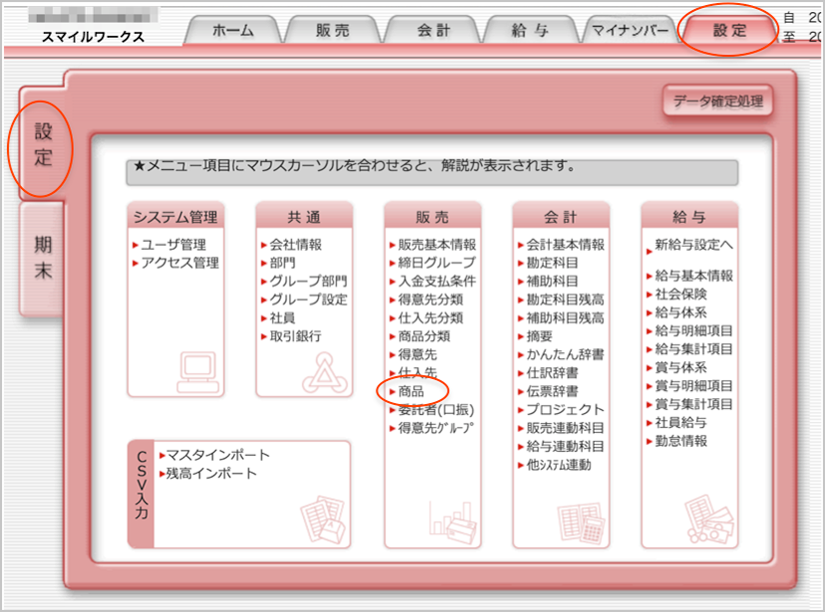The height and width of the screenshot is (612, 825).
Task: Open the マイナンバー tab
Action: point(630,30)
